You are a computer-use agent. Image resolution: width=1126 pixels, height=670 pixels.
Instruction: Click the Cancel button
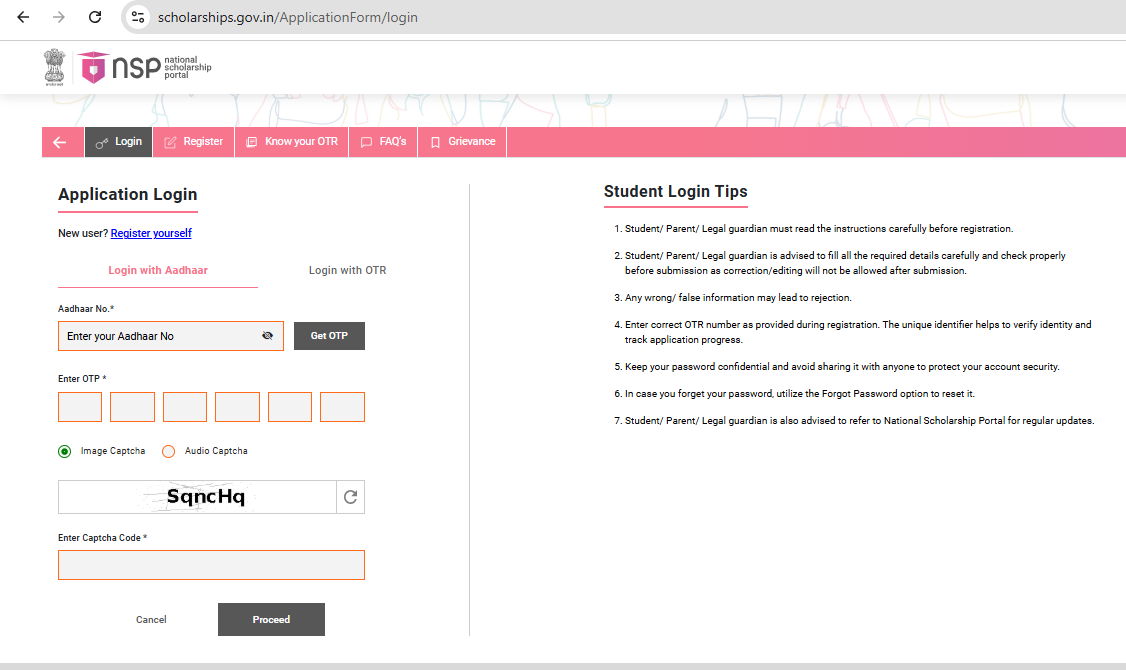(151, 620)
